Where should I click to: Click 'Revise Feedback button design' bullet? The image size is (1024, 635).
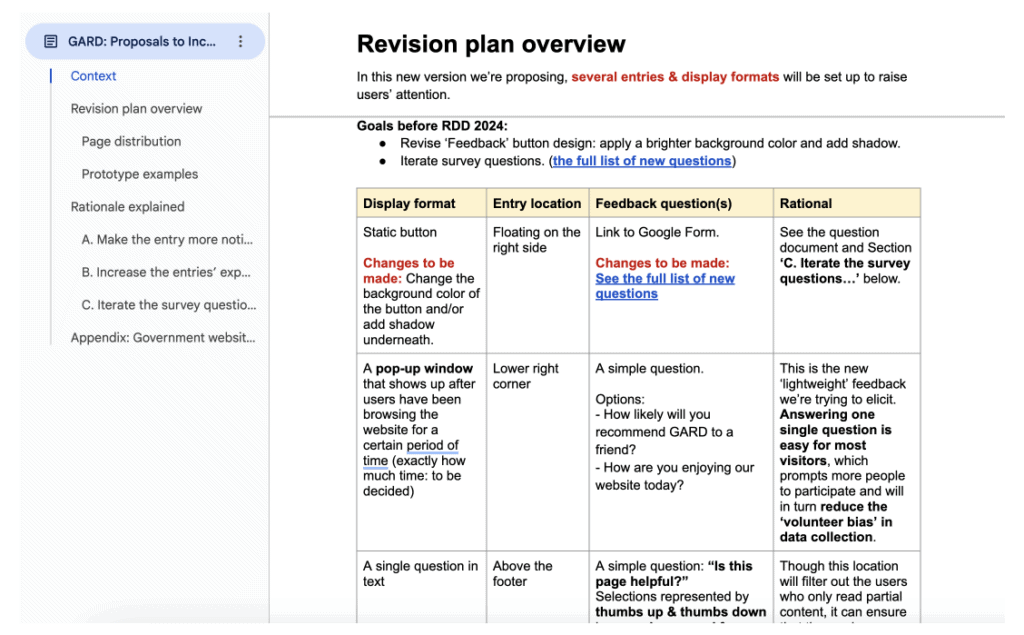click(650, 143)
